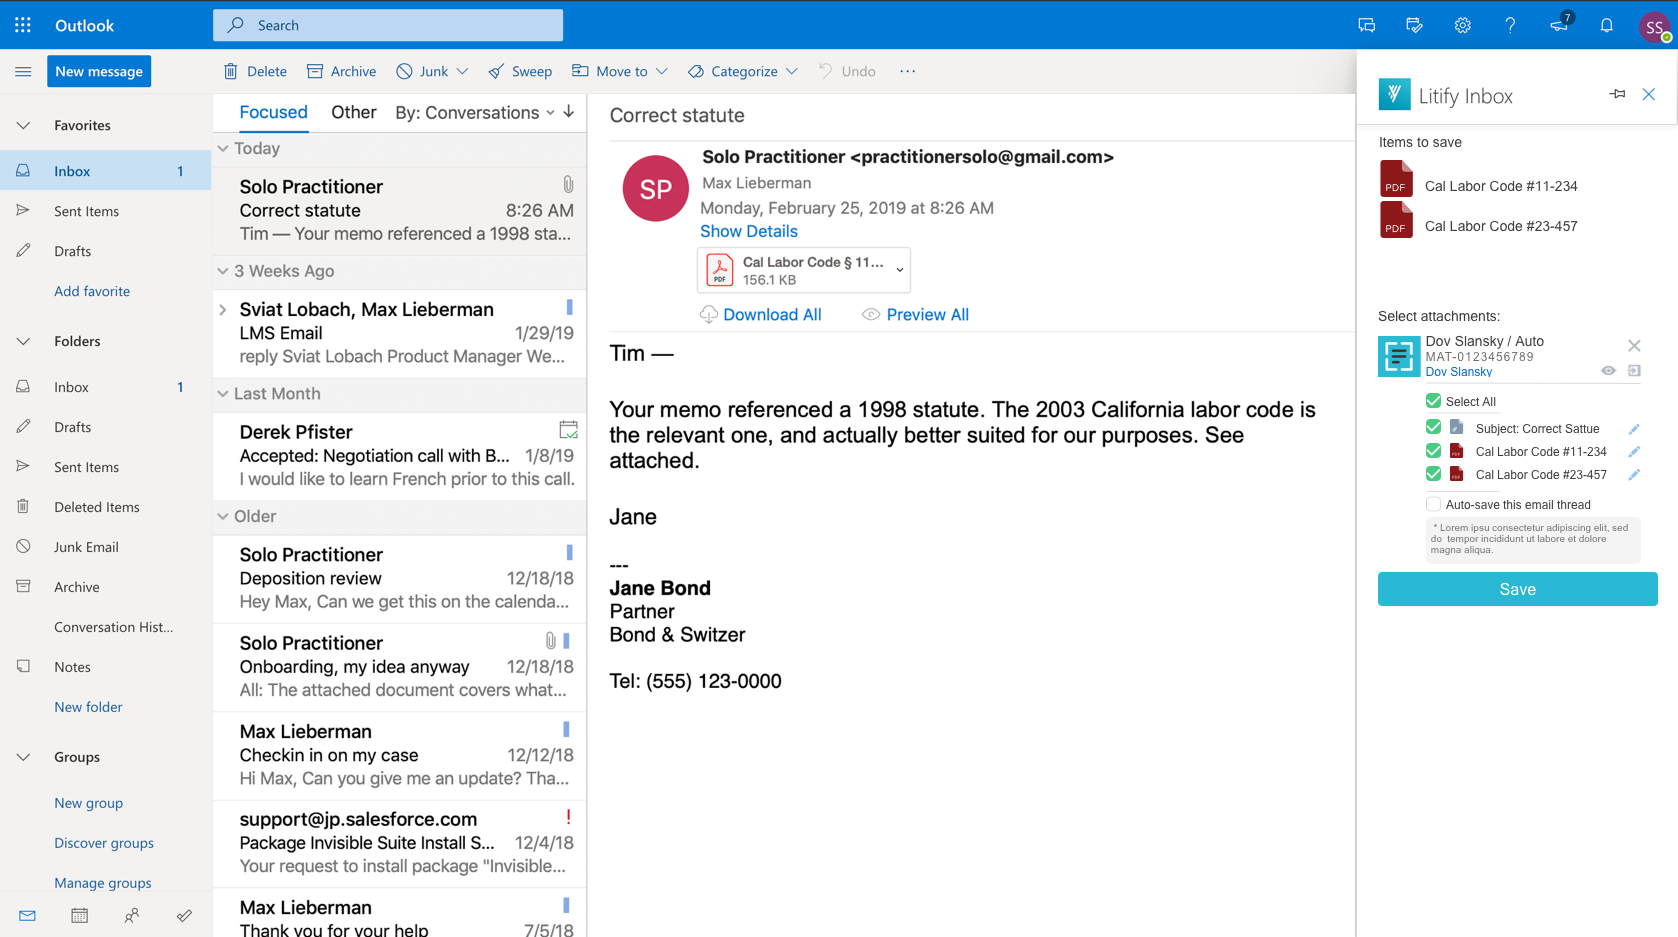Viewport: 1678px width, 937px height.
Task: Open account profile avatar SS
Action: [1655, 27]
